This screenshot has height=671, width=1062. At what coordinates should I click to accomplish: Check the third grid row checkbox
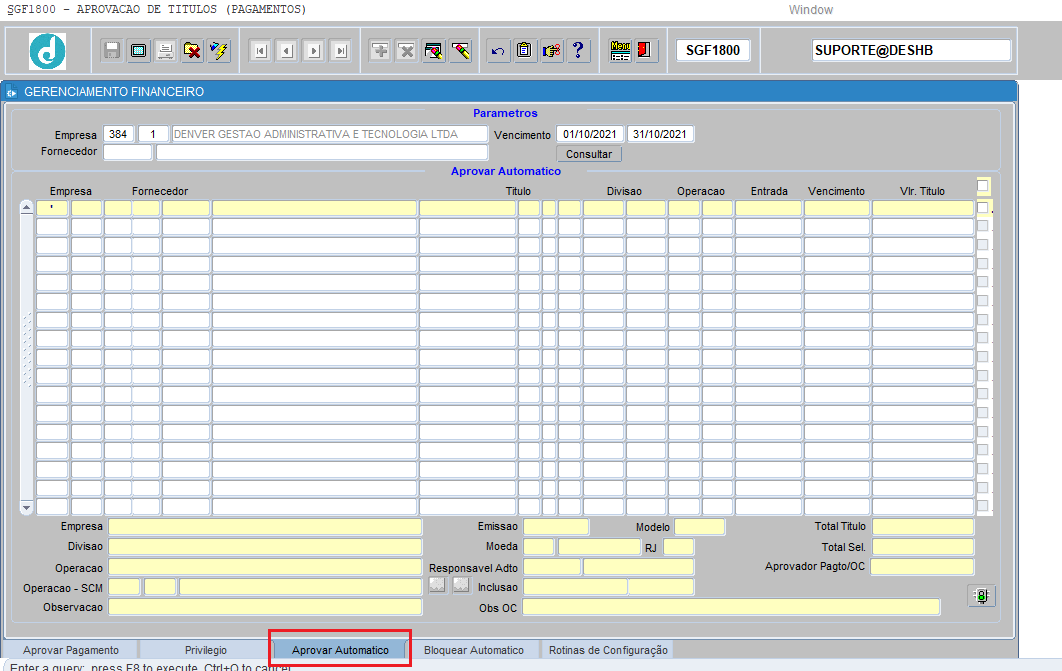point(983,244)
